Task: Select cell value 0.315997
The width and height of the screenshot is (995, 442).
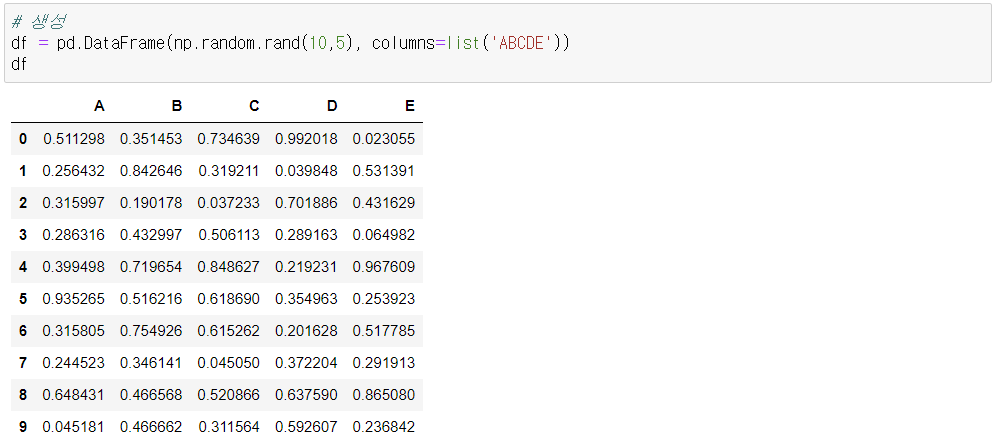Action: pyautogui.click(x=74, y=203)
